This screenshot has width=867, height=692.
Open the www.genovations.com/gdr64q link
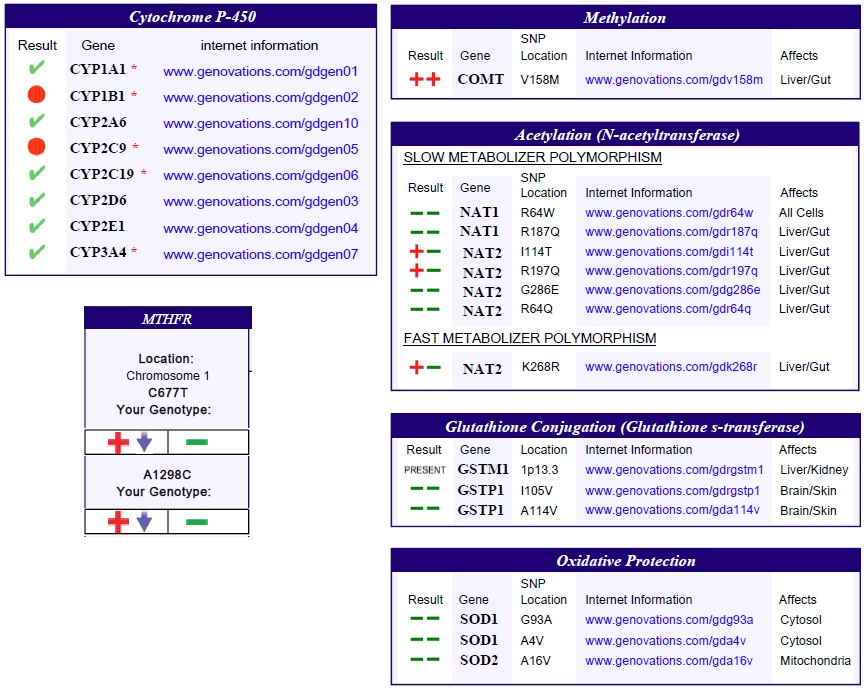point(668,310)
